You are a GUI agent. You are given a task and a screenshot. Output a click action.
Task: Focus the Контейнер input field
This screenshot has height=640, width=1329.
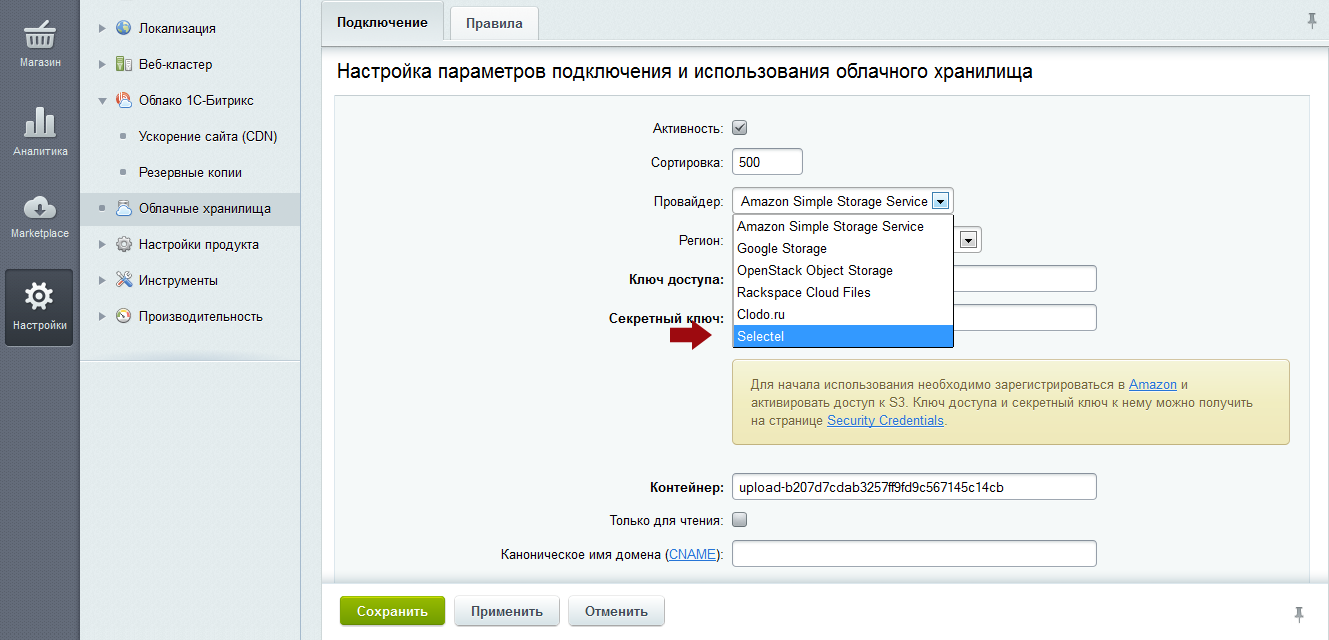(914, 487)
